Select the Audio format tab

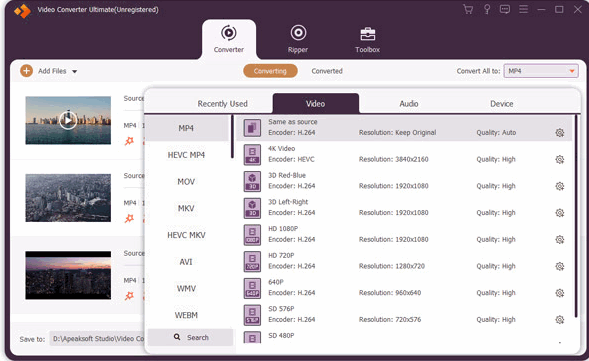(409, 103)
